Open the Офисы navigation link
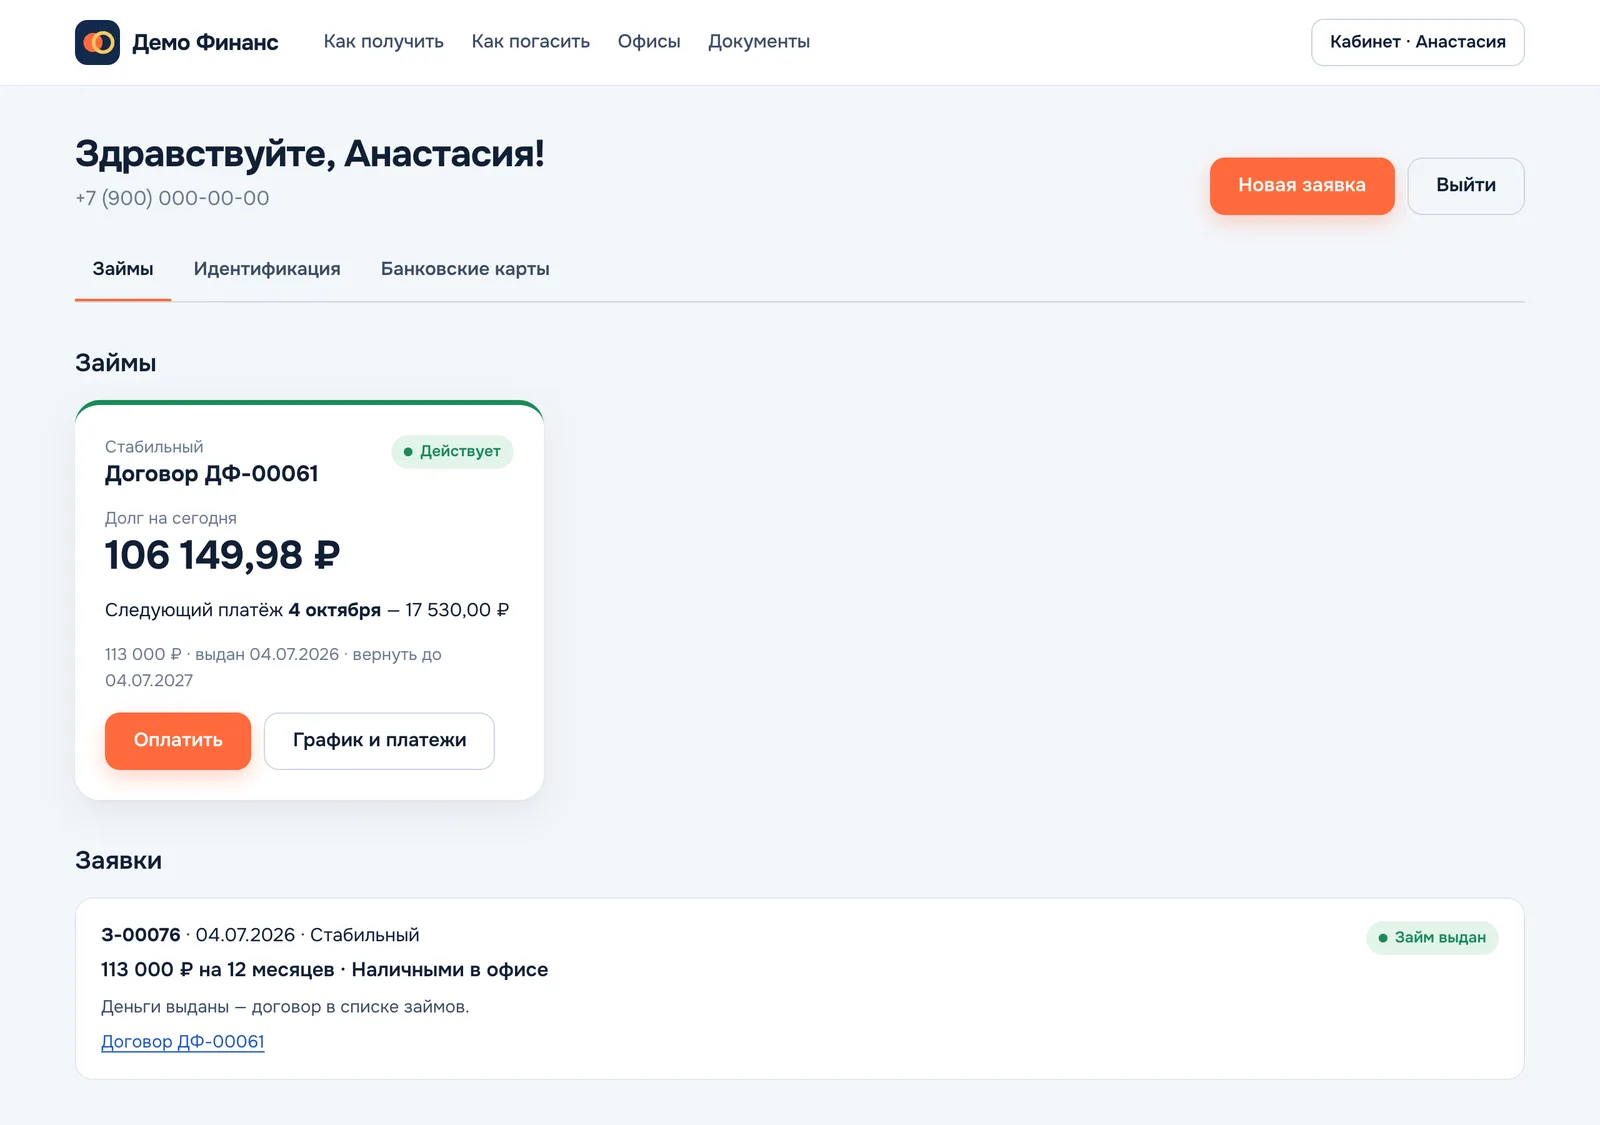This screenshot has height=1125, width=1600. (x=649, y=42)
